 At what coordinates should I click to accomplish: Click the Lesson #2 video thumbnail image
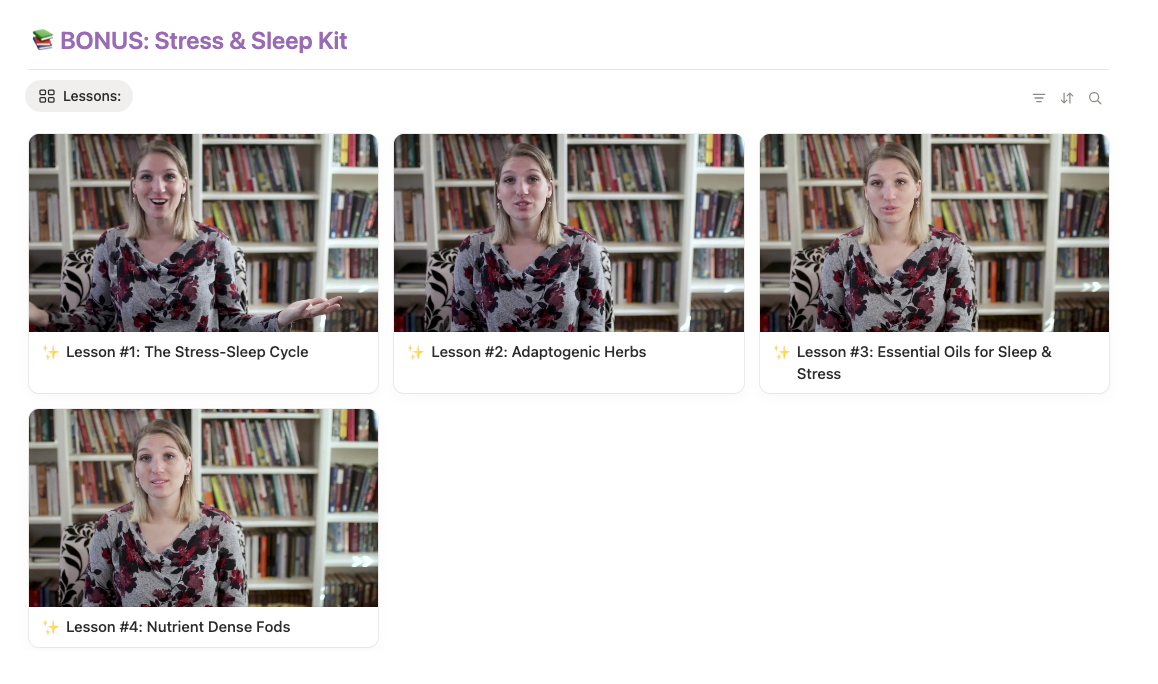pos(568,232)
